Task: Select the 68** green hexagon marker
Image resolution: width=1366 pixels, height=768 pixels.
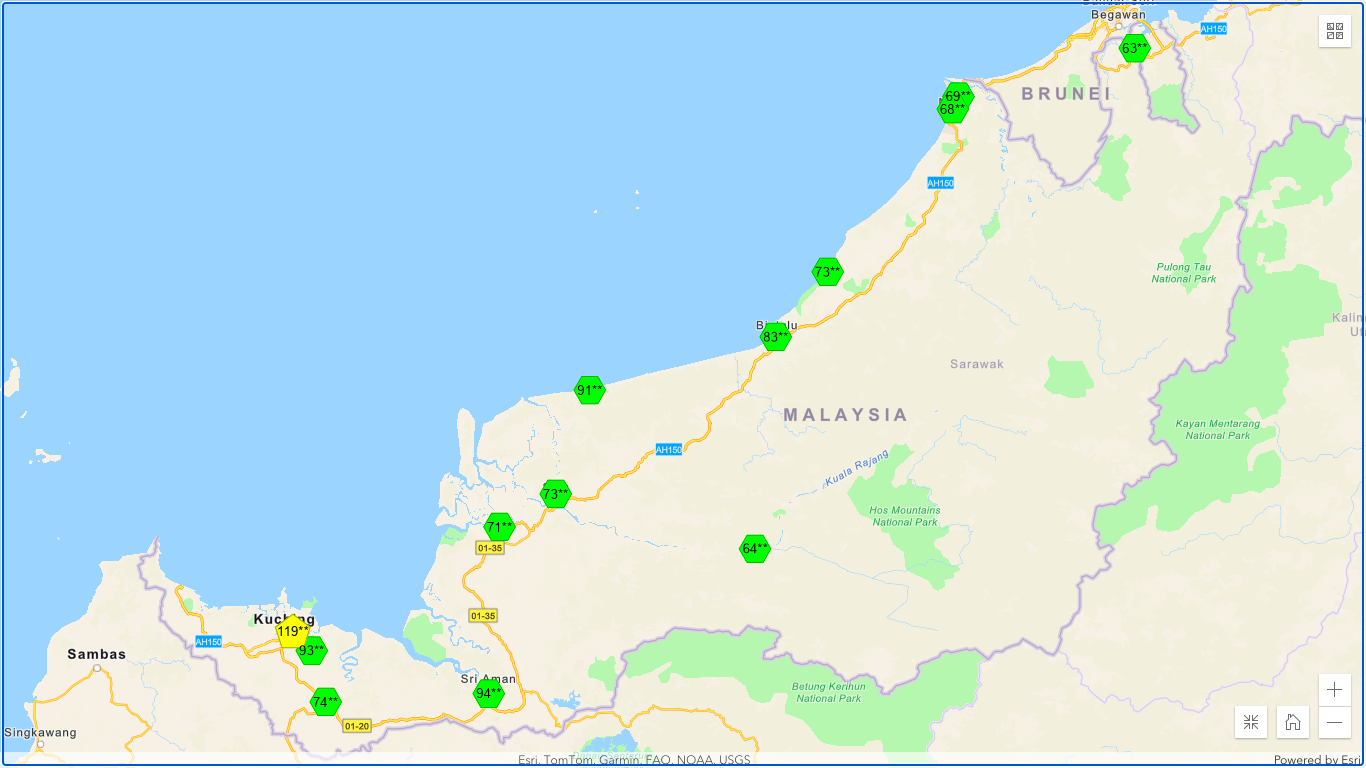Action: tap(950, 112)
